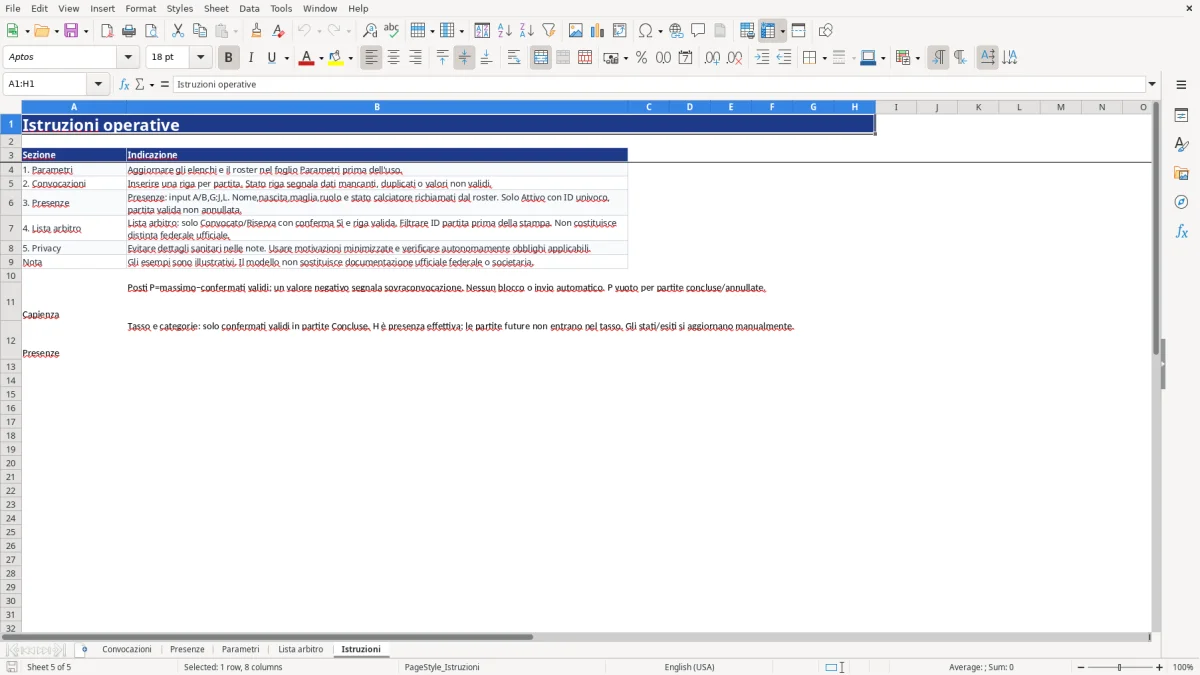Insert a chart

tap(598, 31)
